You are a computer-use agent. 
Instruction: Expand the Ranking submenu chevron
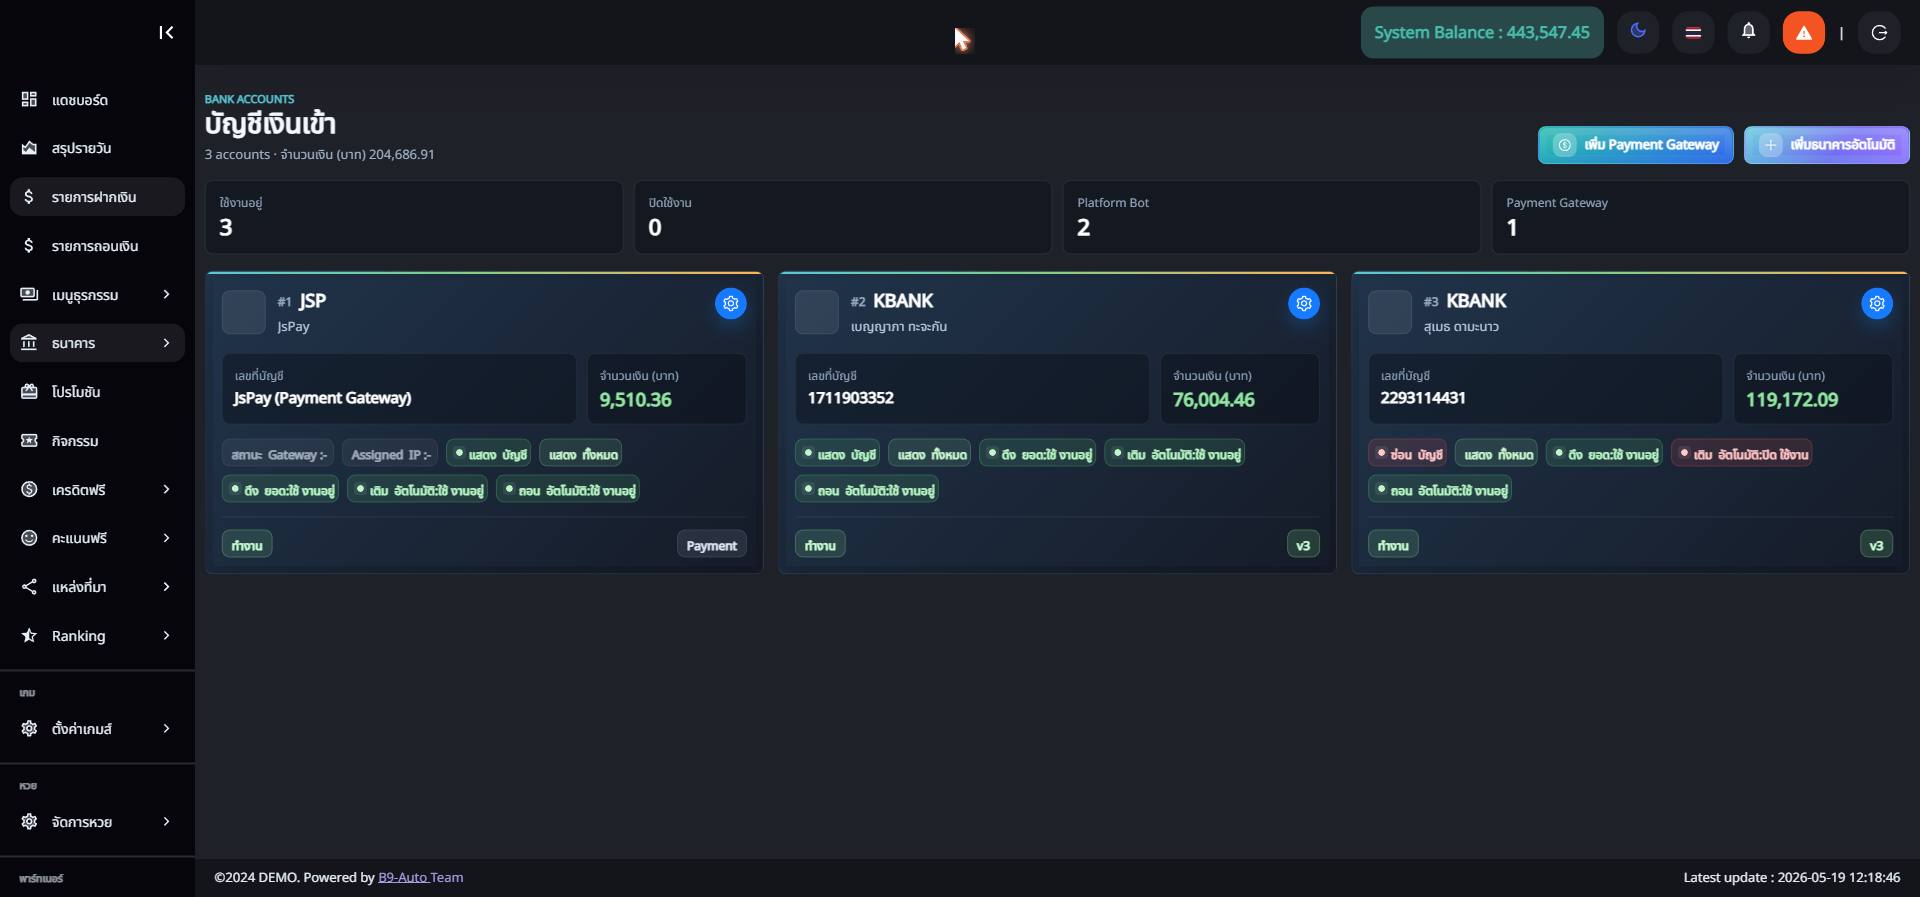[166, 635]
